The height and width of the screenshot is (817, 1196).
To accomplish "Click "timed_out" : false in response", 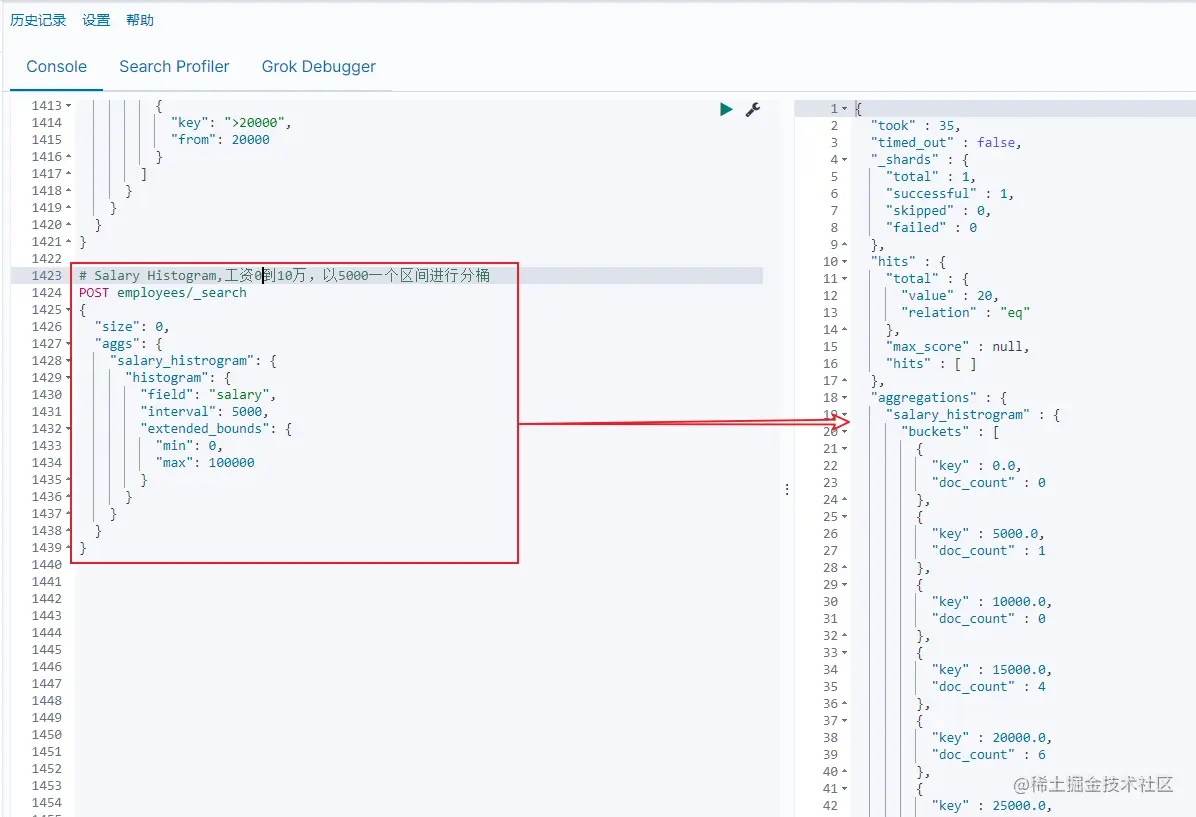I will pos(946,143).
